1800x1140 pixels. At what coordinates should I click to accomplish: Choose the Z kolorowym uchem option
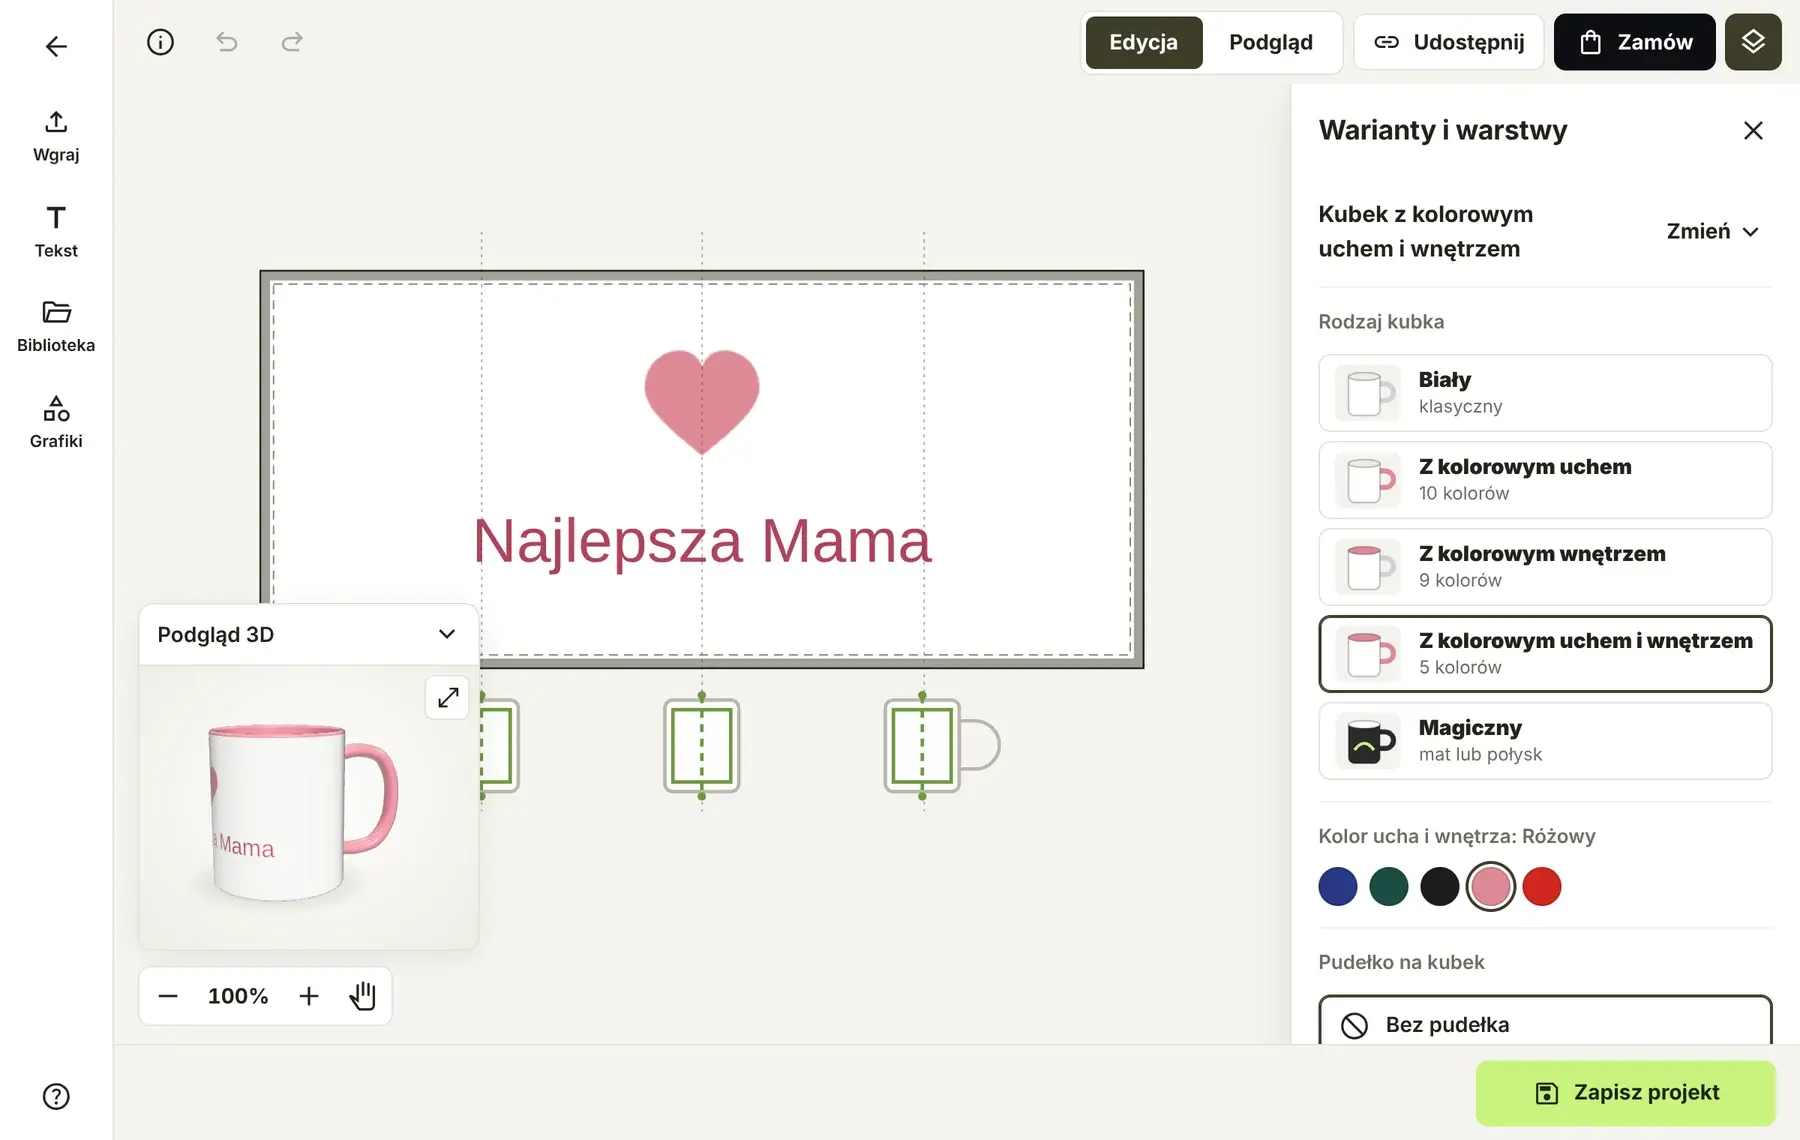(x=1545, y=480)
